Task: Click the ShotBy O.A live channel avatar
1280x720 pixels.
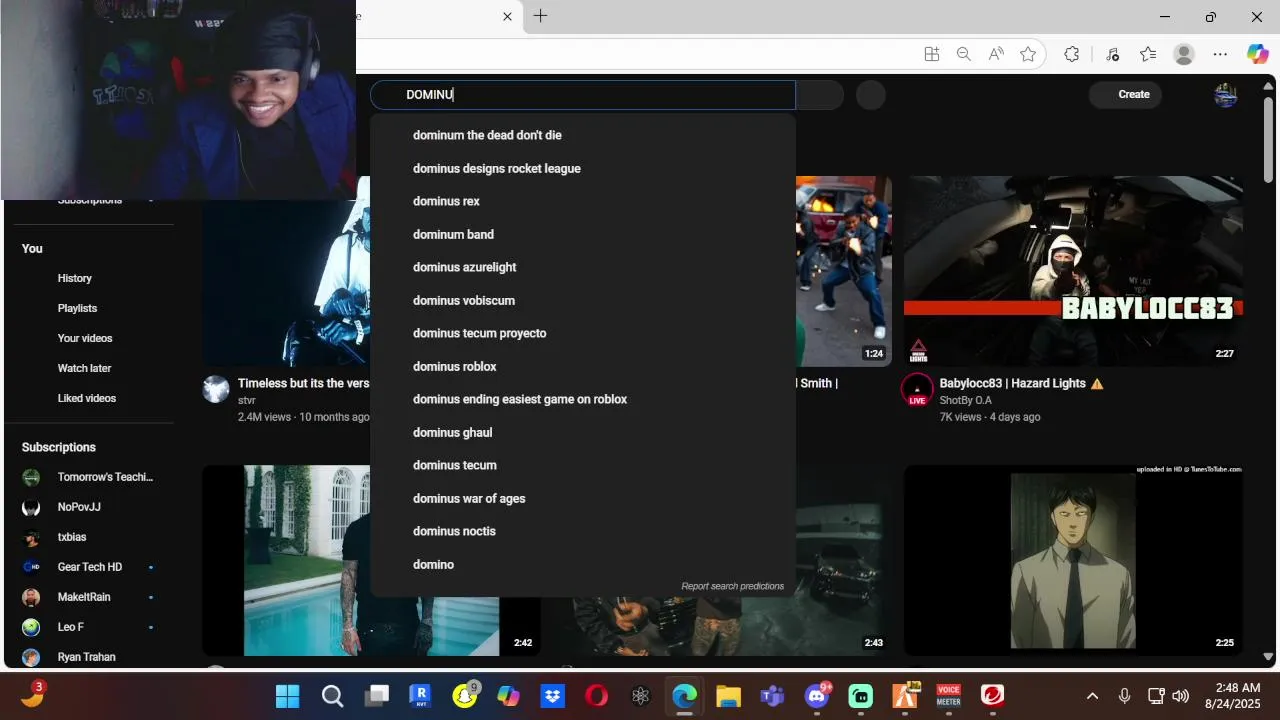Action: (x=917, y=390)
